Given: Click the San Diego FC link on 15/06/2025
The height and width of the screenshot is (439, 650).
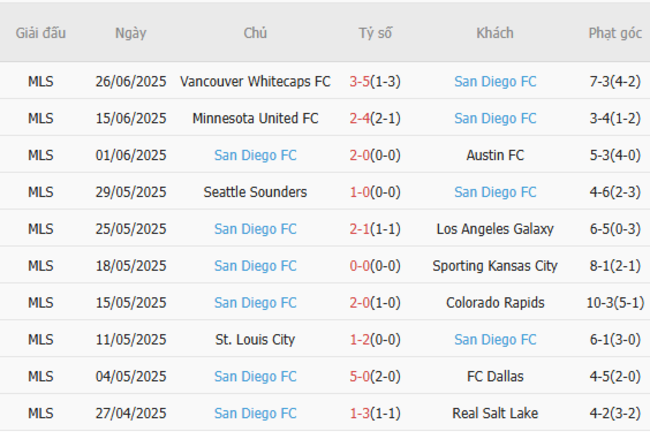Looking at the screenshot, I should coord(495,119).
